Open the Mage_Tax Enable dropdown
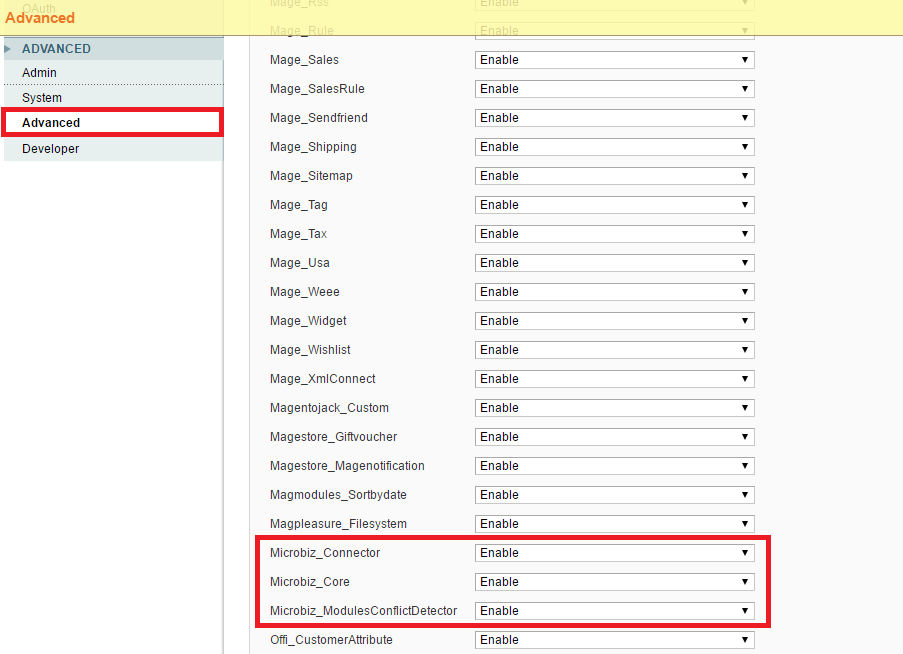Screen dimensions: 903x654 [x=614, y=234]
